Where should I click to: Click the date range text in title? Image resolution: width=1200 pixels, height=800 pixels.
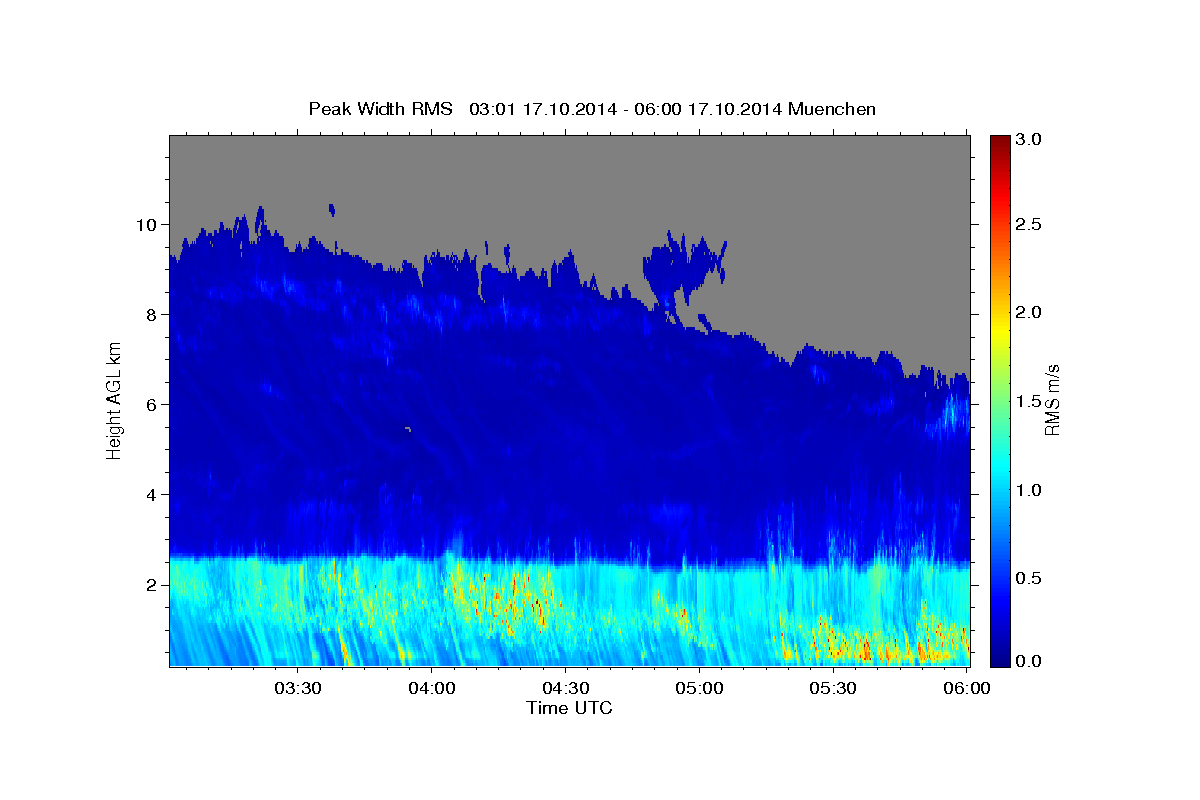click(626, 108)
